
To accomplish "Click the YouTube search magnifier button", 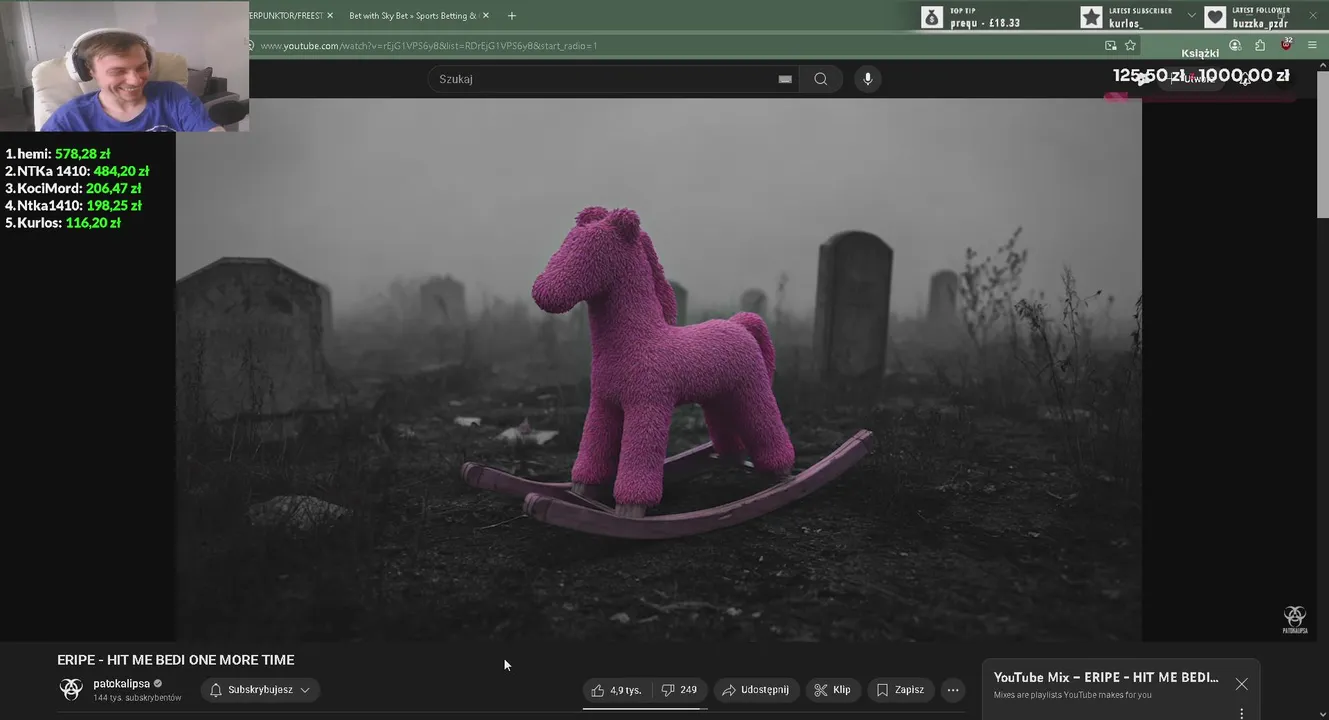I will point(820,79).
